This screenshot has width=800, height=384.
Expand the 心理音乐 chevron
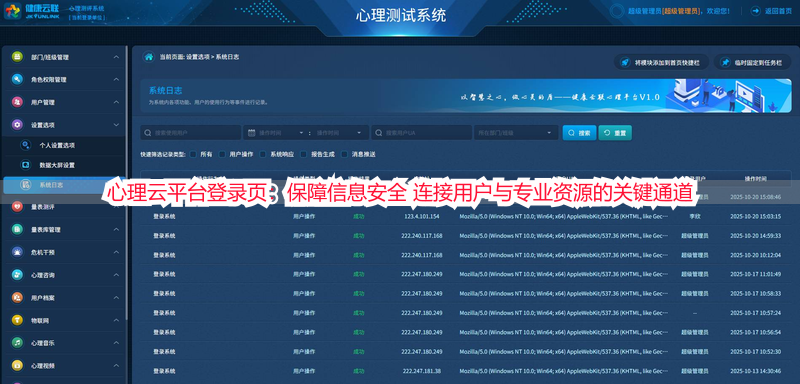[x=116, y=343]
